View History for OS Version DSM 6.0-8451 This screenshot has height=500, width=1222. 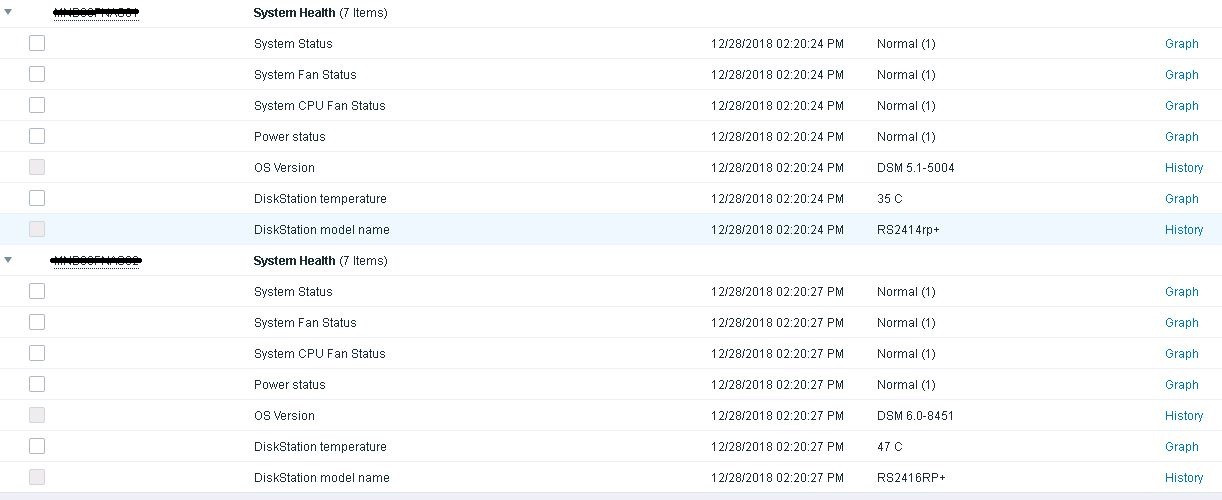tap(1183, 416)
